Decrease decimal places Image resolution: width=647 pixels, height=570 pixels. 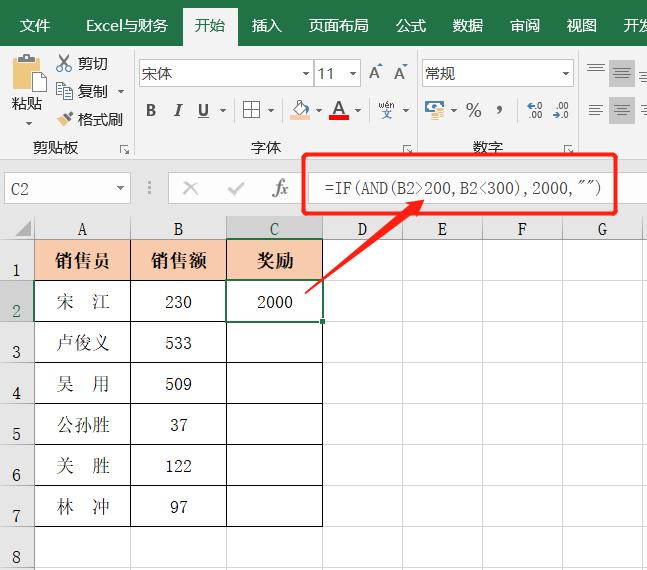pyautogui.click(x=561, y=110)
